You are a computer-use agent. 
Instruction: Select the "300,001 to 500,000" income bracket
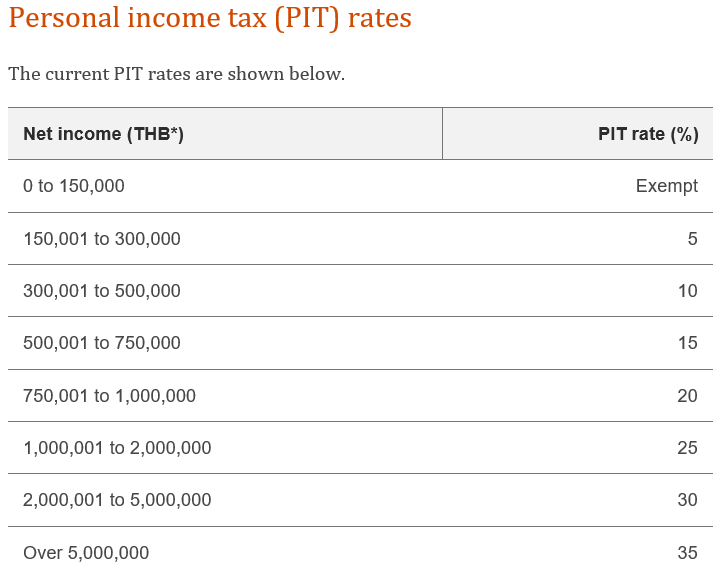[x=102, y=291]
